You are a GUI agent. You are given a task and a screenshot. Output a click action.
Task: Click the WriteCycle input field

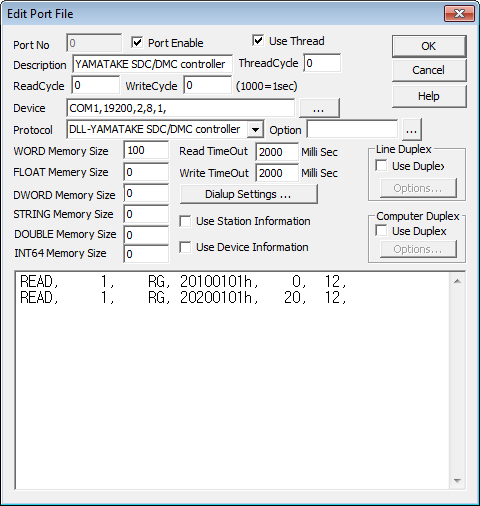[207, 85]
